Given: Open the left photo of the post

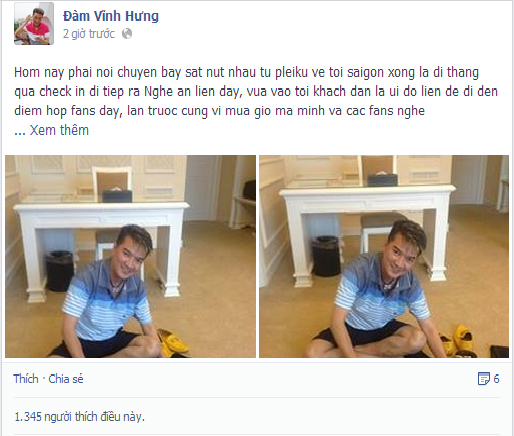Looking at the screenshot, I should point(130,256).
